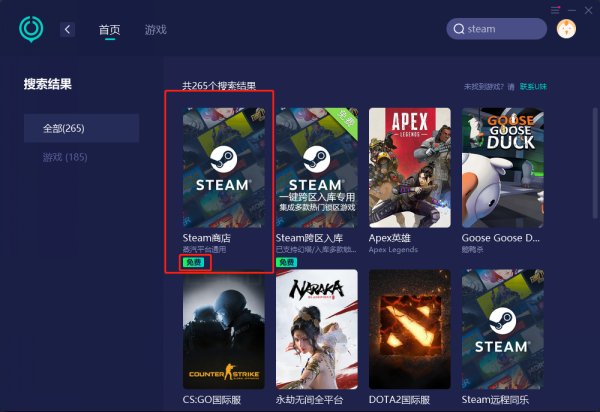Click the Steam商店 title text
This screenshot has height=412, width=600.
[x=207, y=238]
